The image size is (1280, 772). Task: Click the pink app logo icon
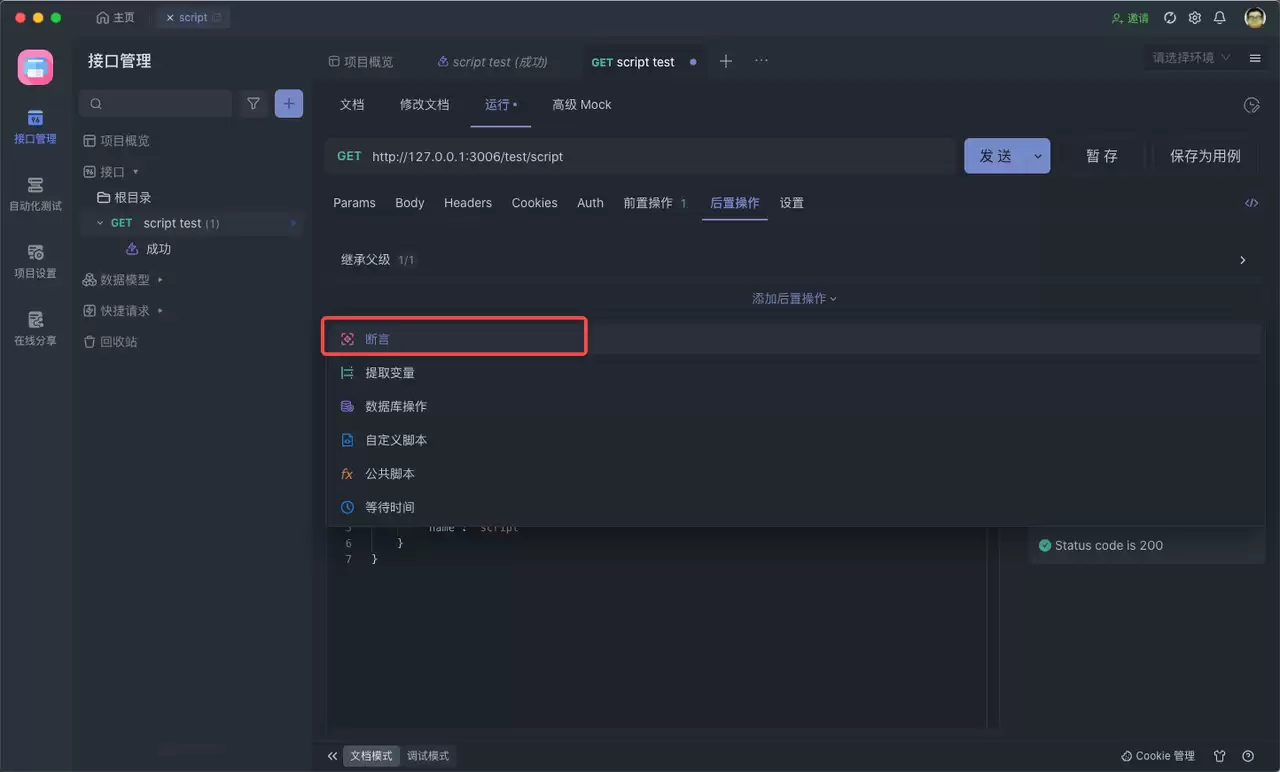(x=35, y=67)
